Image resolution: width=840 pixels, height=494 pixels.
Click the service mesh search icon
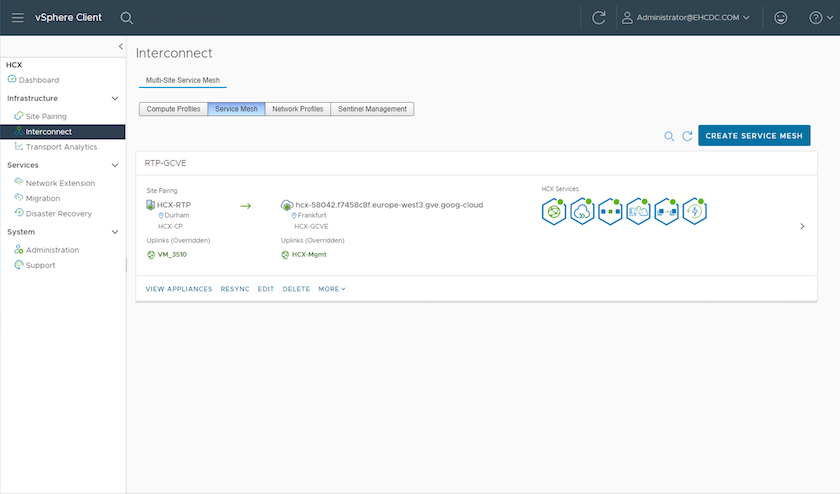[669, 136]
